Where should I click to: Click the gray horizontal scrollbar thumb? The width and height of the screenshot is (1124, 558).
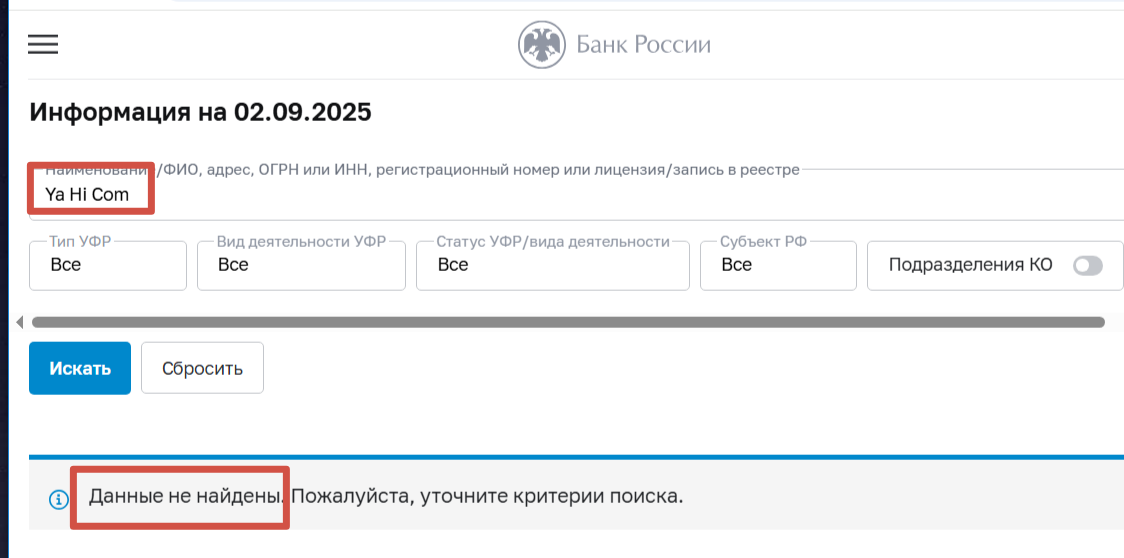[568, 322]
